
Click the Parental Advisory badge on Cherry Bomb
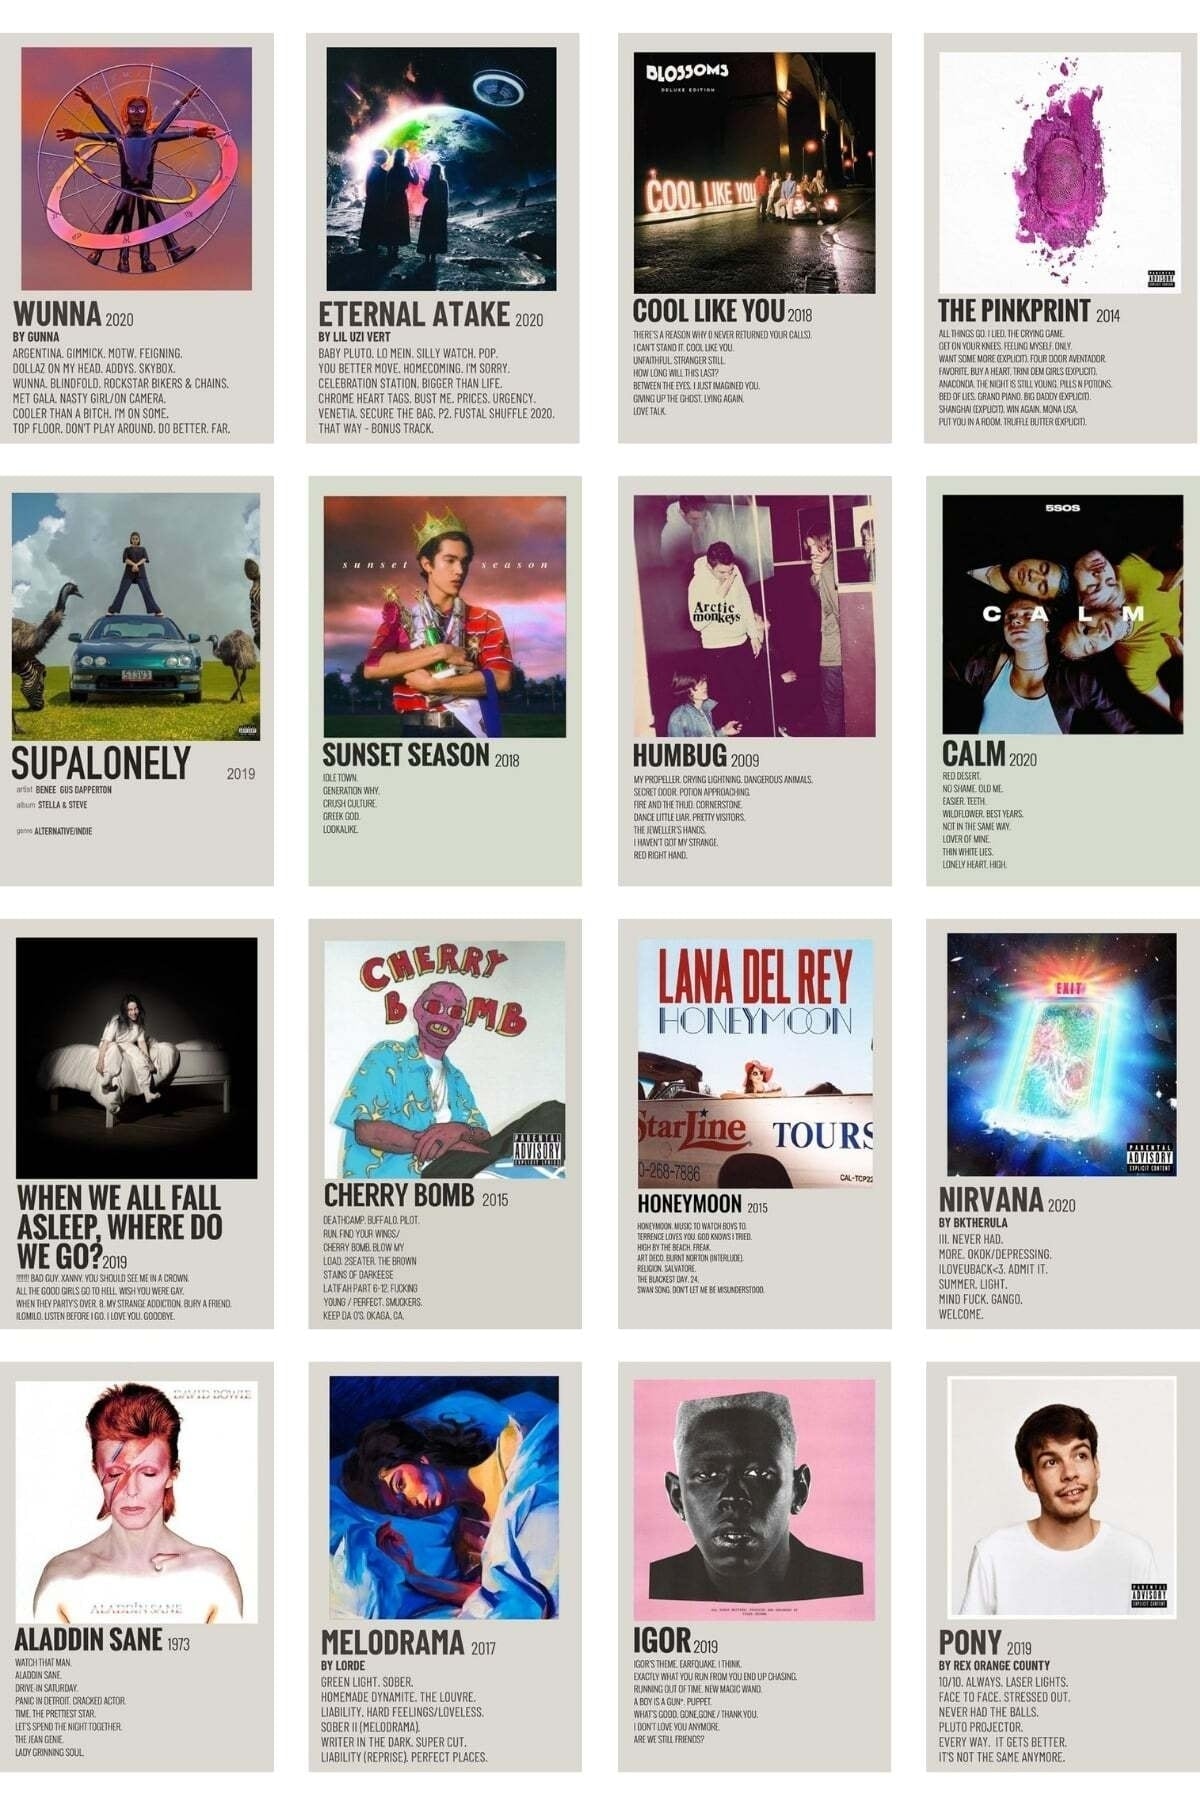538,1151
